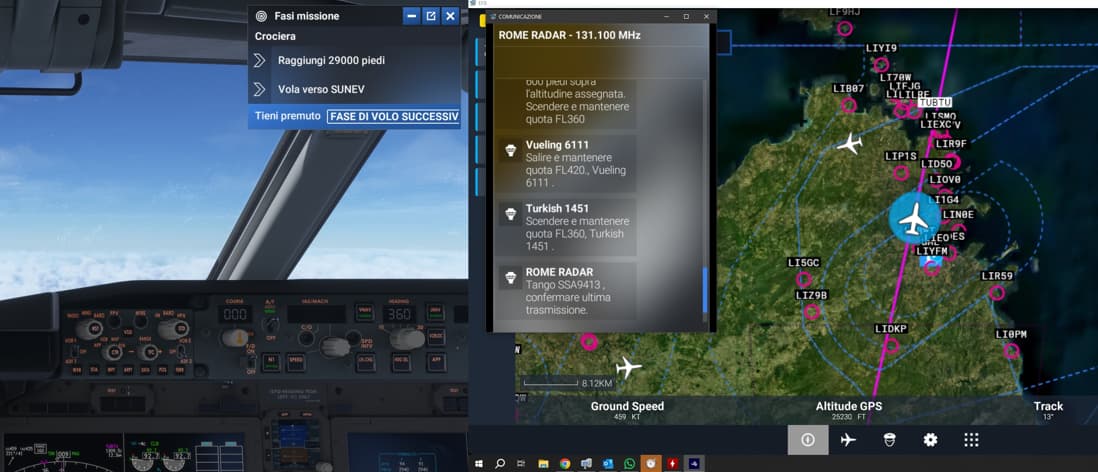Minimize the Fasi missione panel
1098x472 pixels.
click(411, 16)
